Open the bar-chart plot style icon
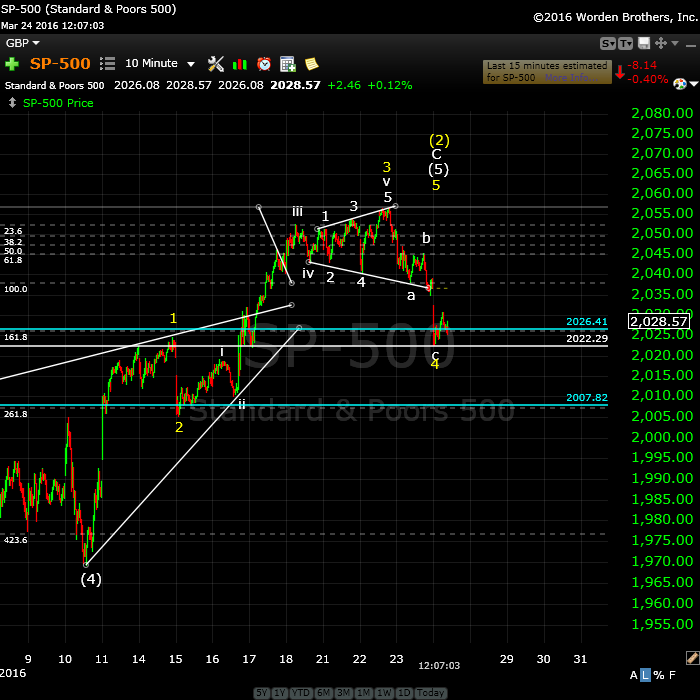The width and height of the screenshot is (700, 700). pos(240,64)
